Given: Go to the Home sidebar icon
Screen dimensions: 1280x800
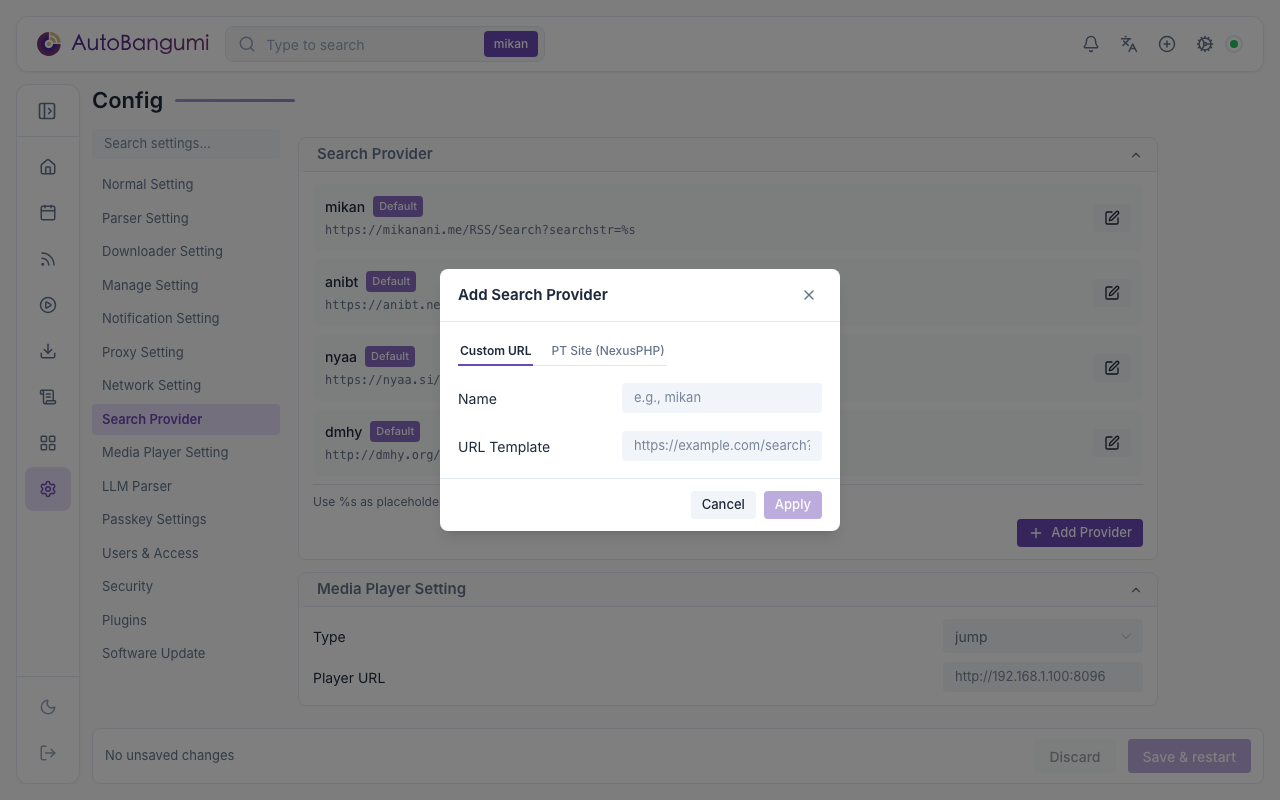Looking at the screenshot, I should point(48,167).
